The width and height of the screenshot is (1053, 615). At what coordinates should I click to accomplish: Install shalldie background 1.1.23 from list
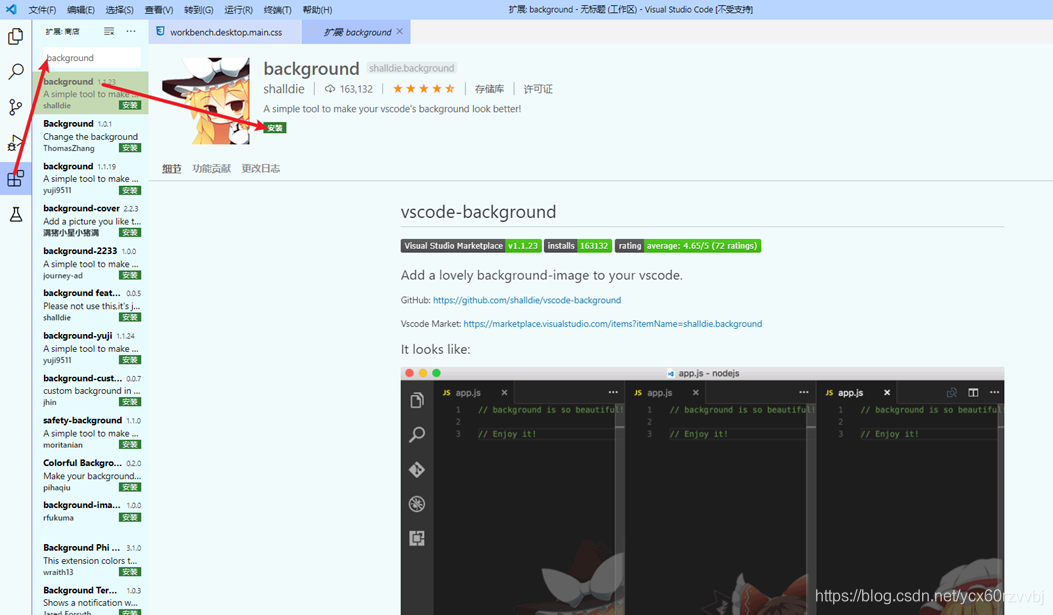130,105
